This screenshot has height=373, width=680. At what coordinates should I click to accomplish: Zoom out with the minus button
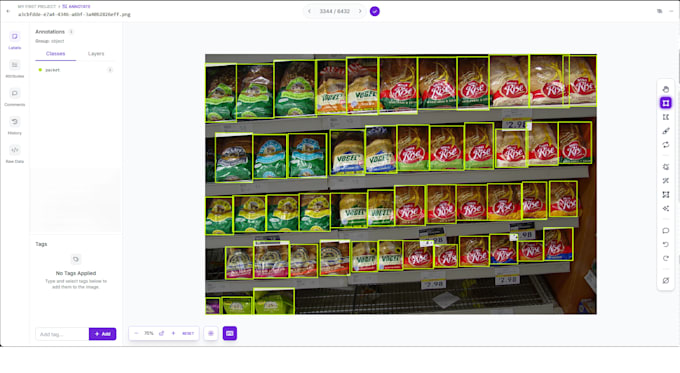136,333
